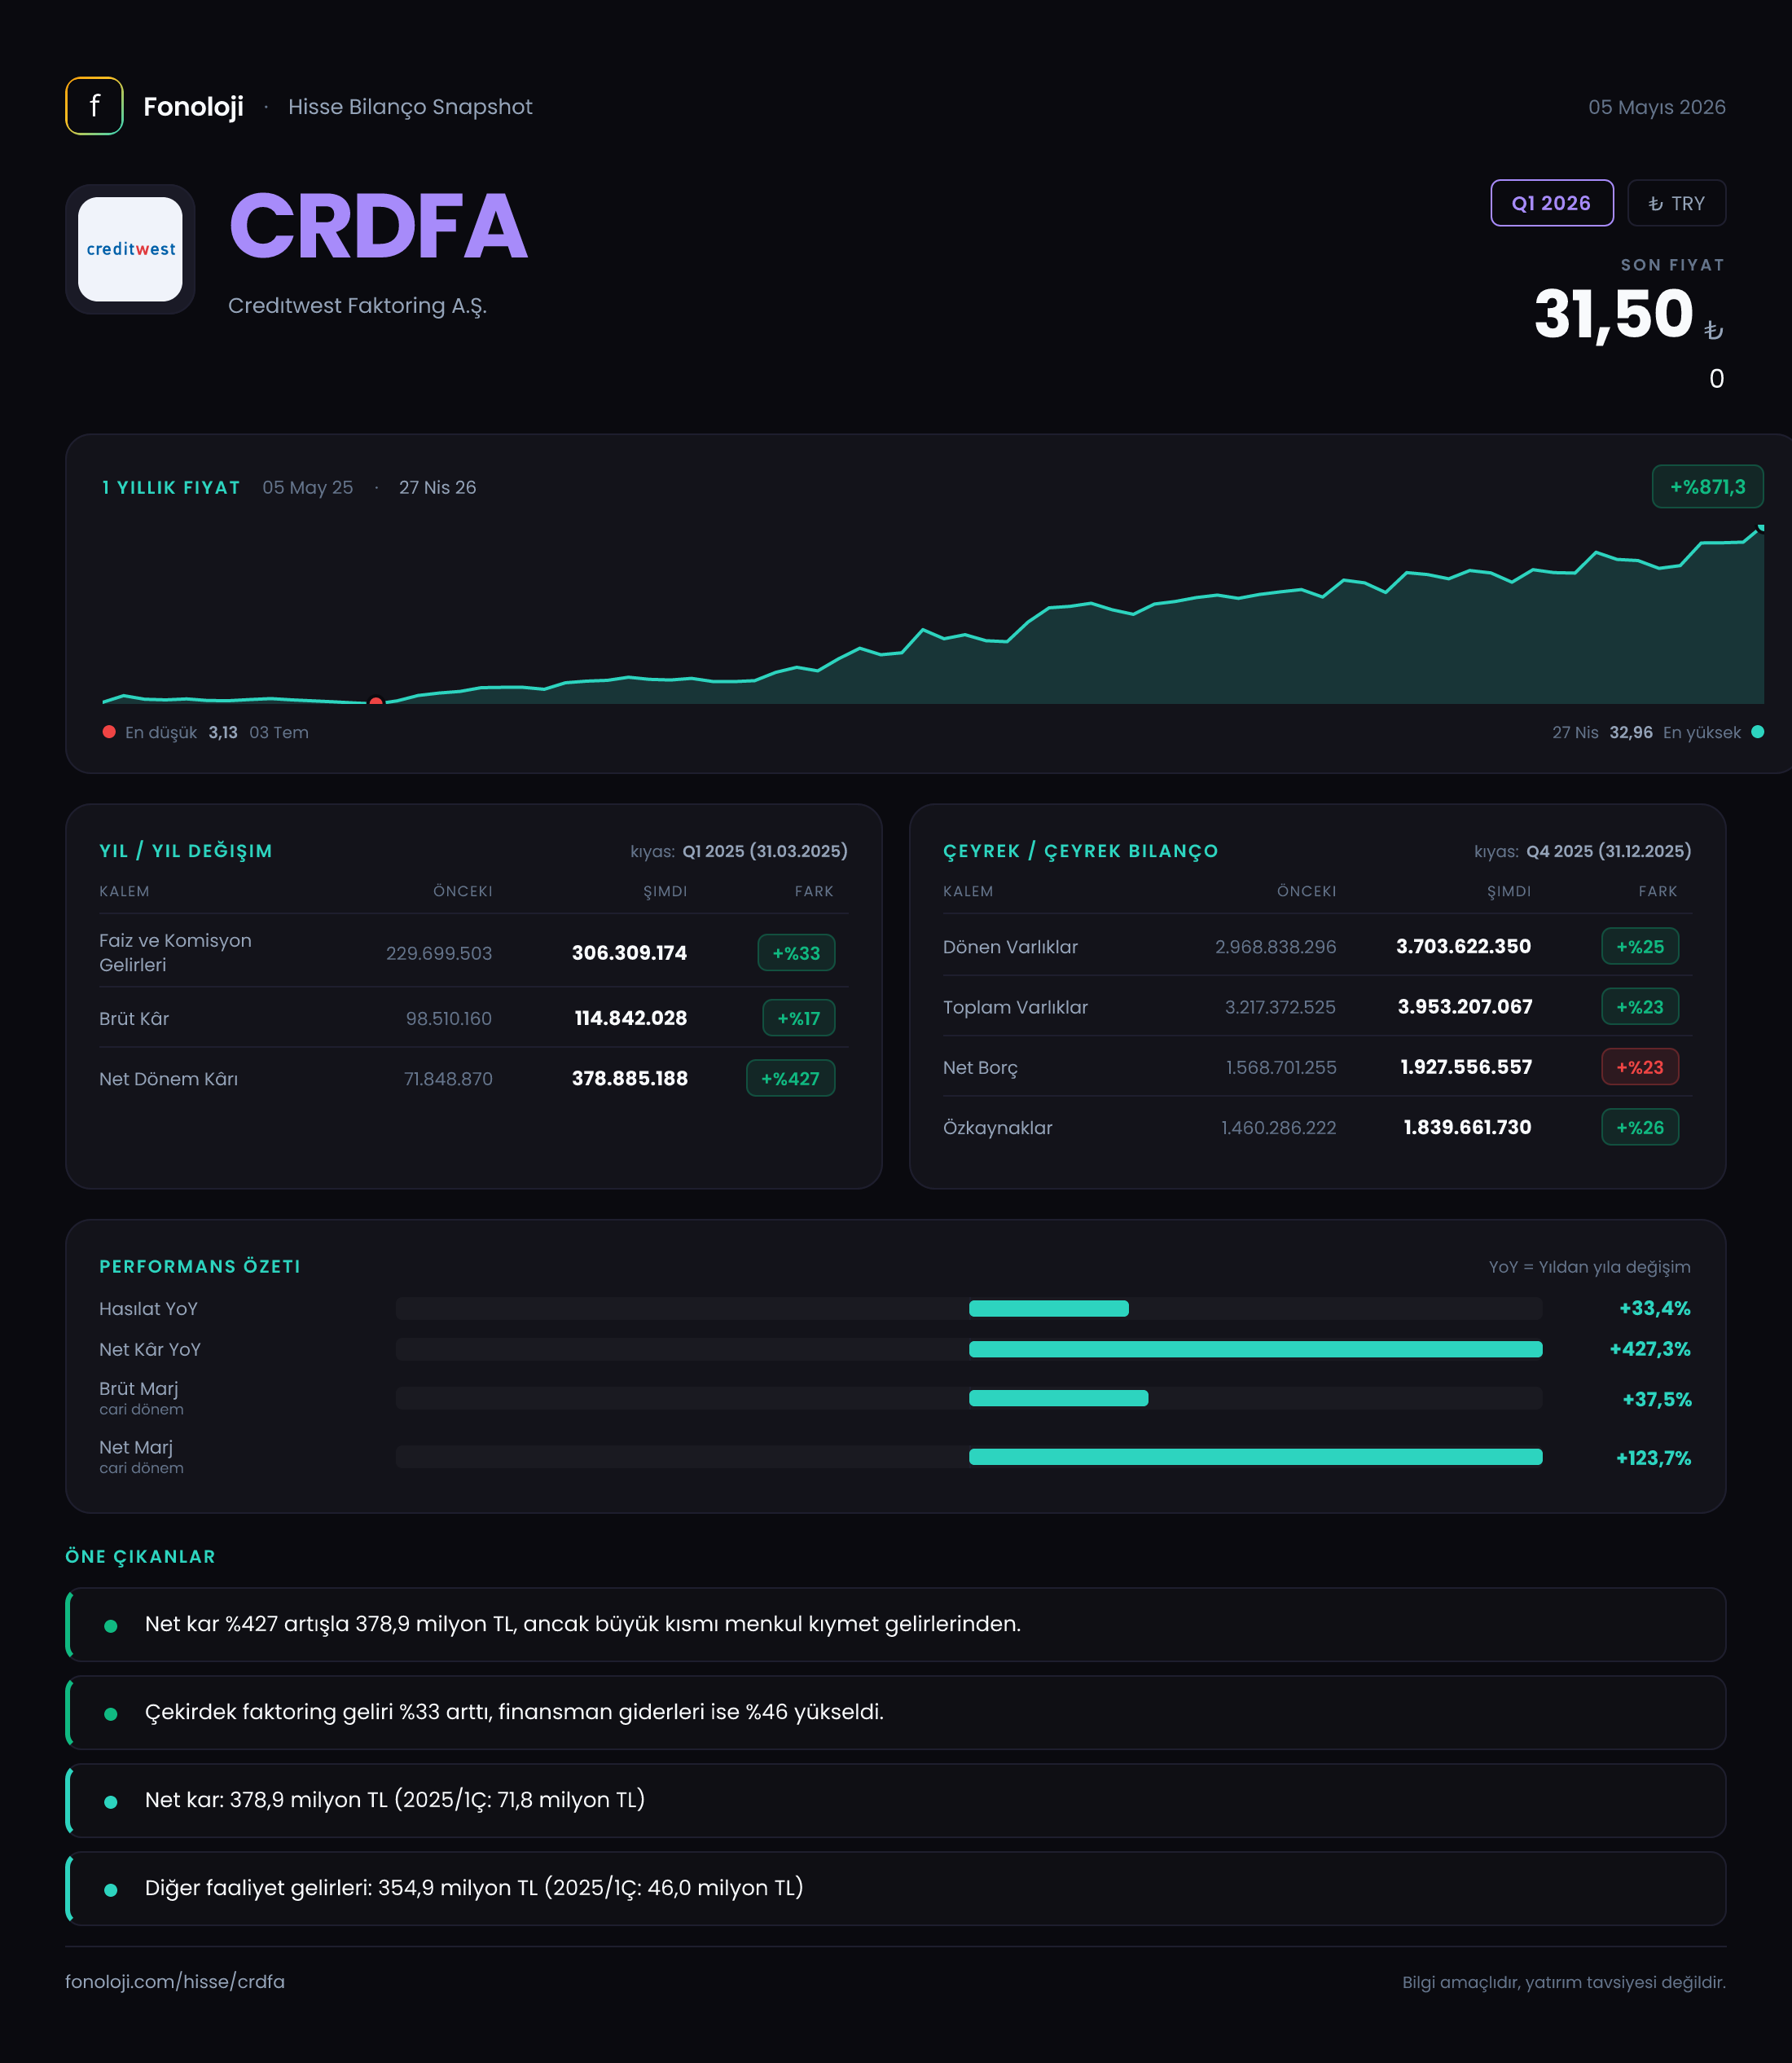1792x2063 pixels.
Task: Click the Net Borç row label
Action: [980, 1067]
